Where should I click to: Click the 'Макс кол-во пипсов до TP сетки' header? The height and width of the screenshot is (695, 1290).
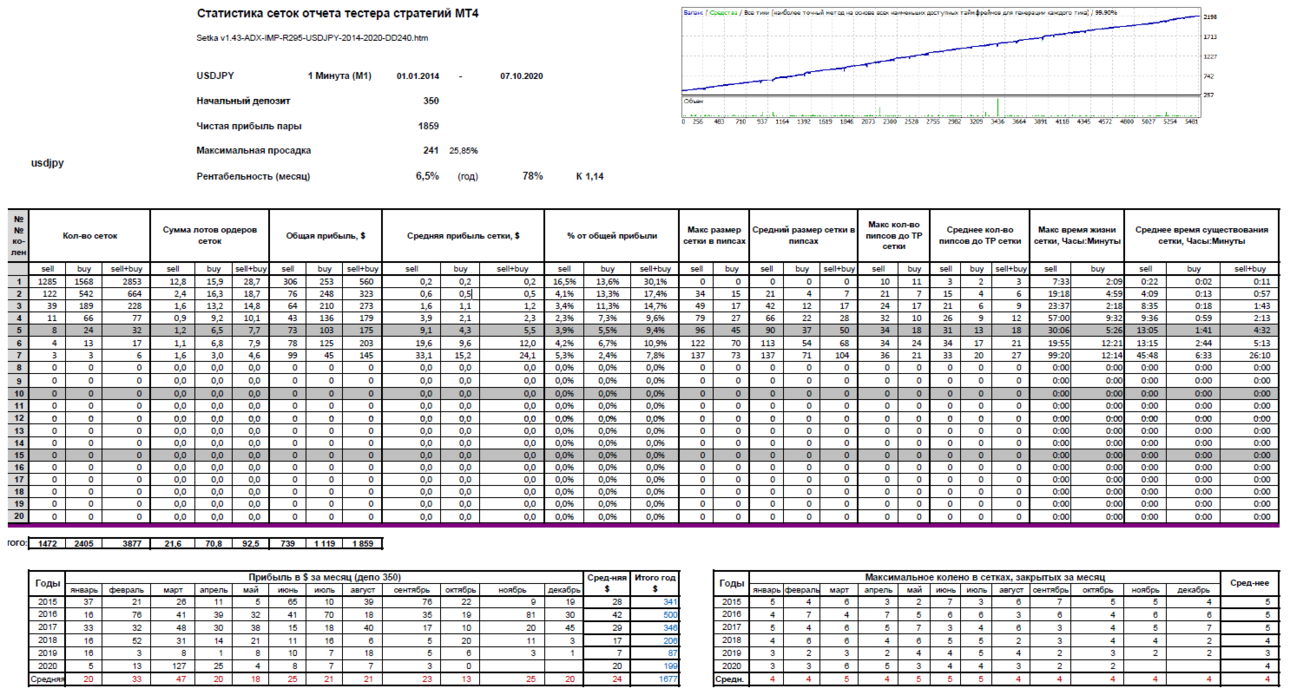(x=894, y=236)
